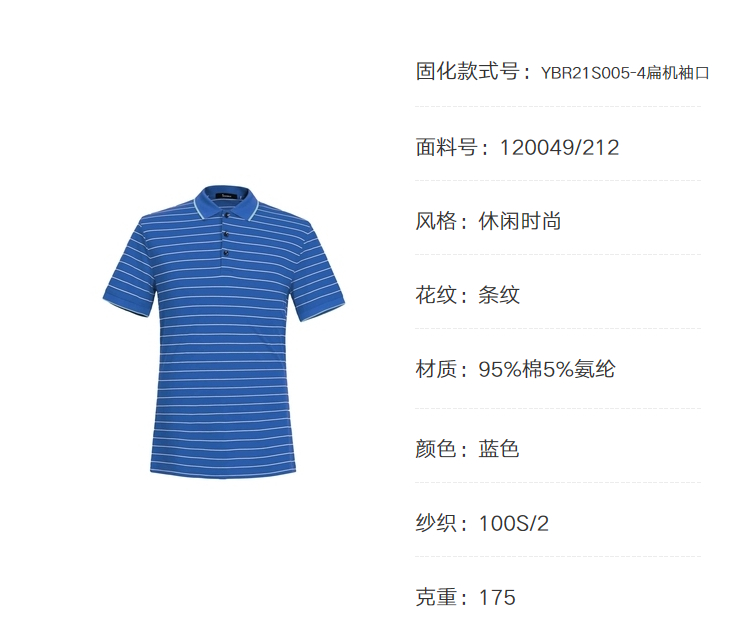The width and height of the screenshot is (750, 618).
Task: Click the style value 休闲时尚
Action: click(x=519, y=221)
